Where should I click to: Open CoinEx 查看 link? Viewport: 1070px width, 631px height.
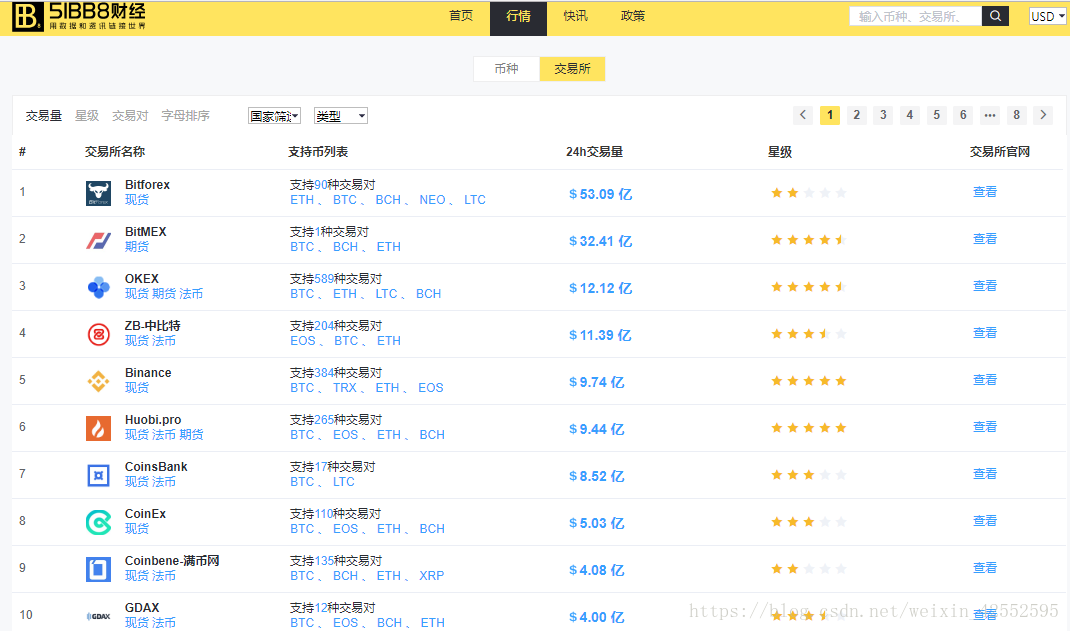point(985,521)
